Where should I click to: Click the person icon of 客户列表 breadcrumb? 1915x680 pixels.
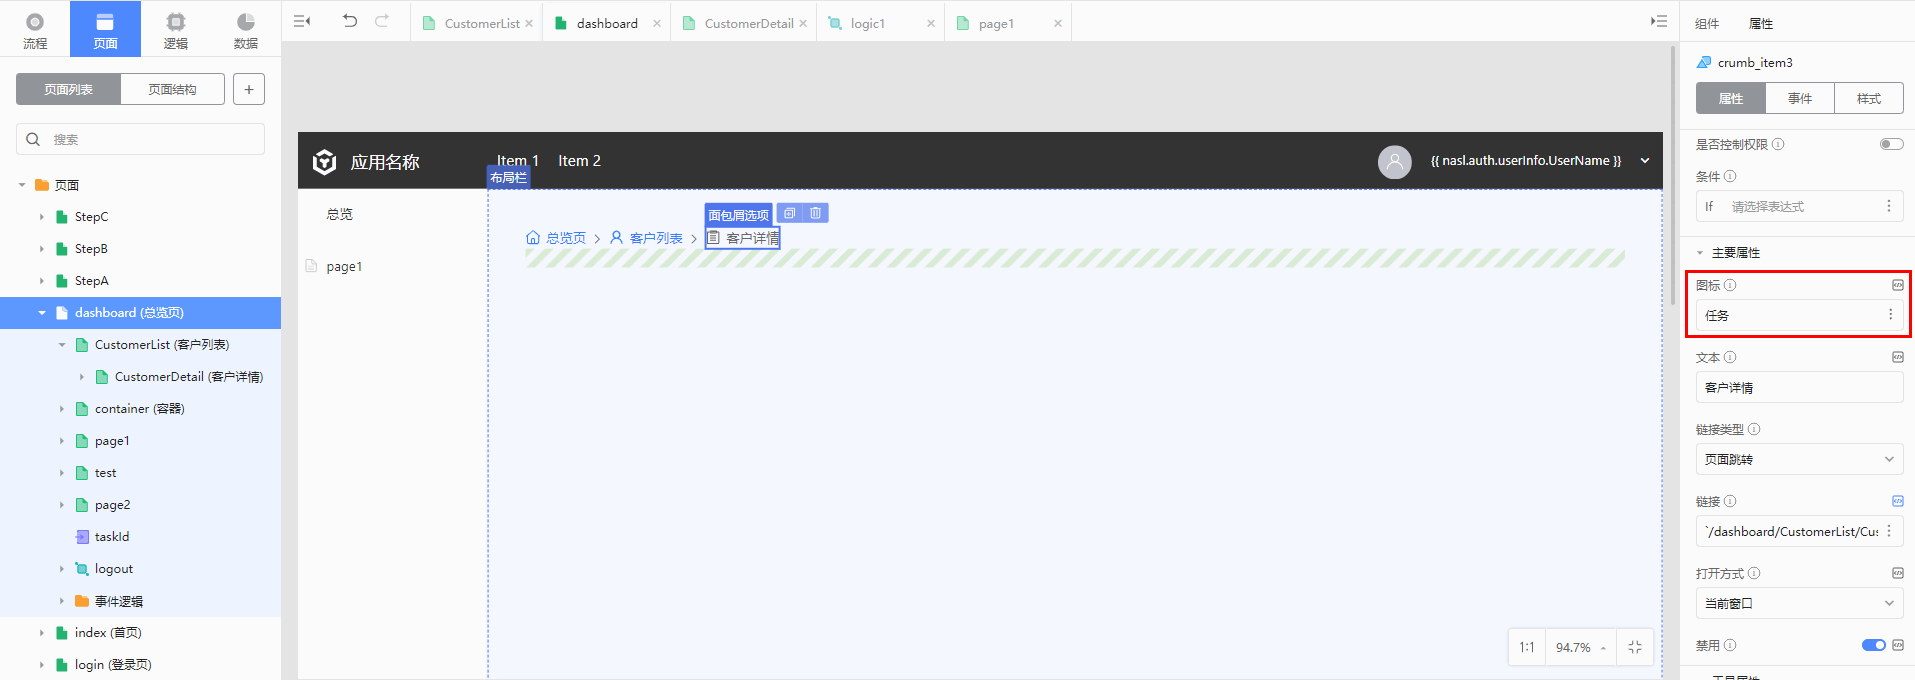[617, 238]
